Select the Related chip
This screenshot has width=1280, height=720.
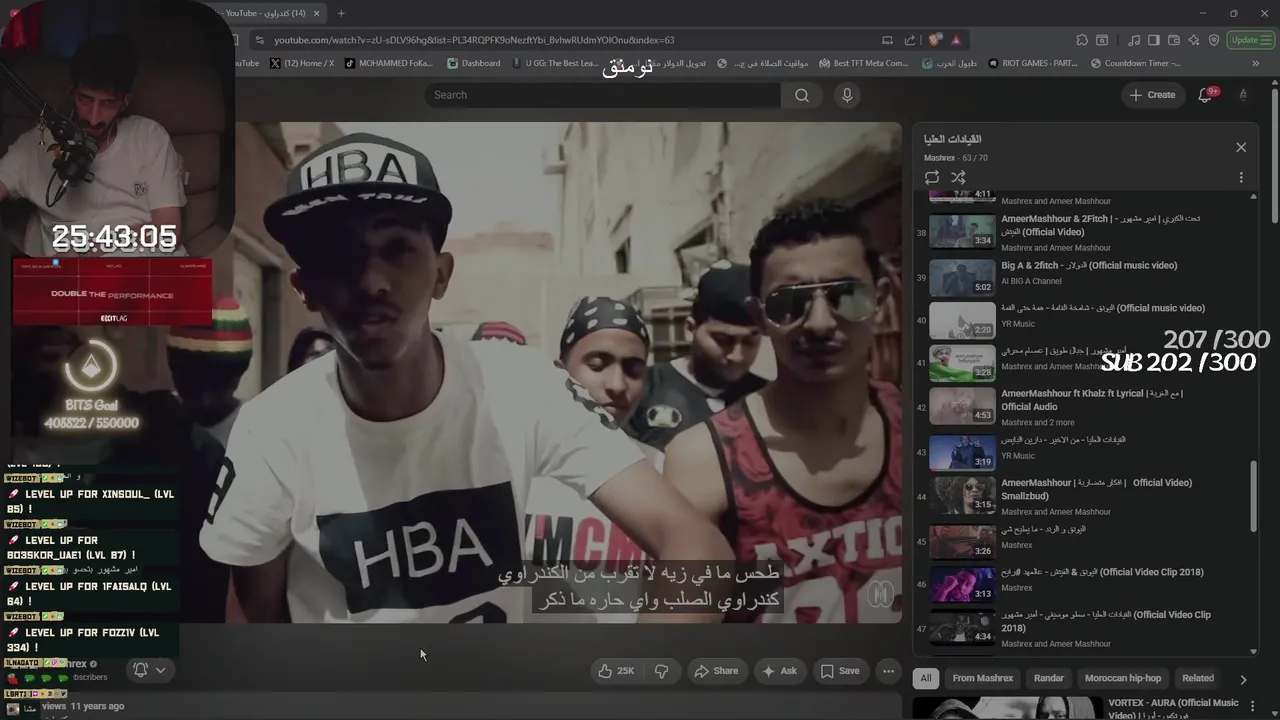[1198, 678]
